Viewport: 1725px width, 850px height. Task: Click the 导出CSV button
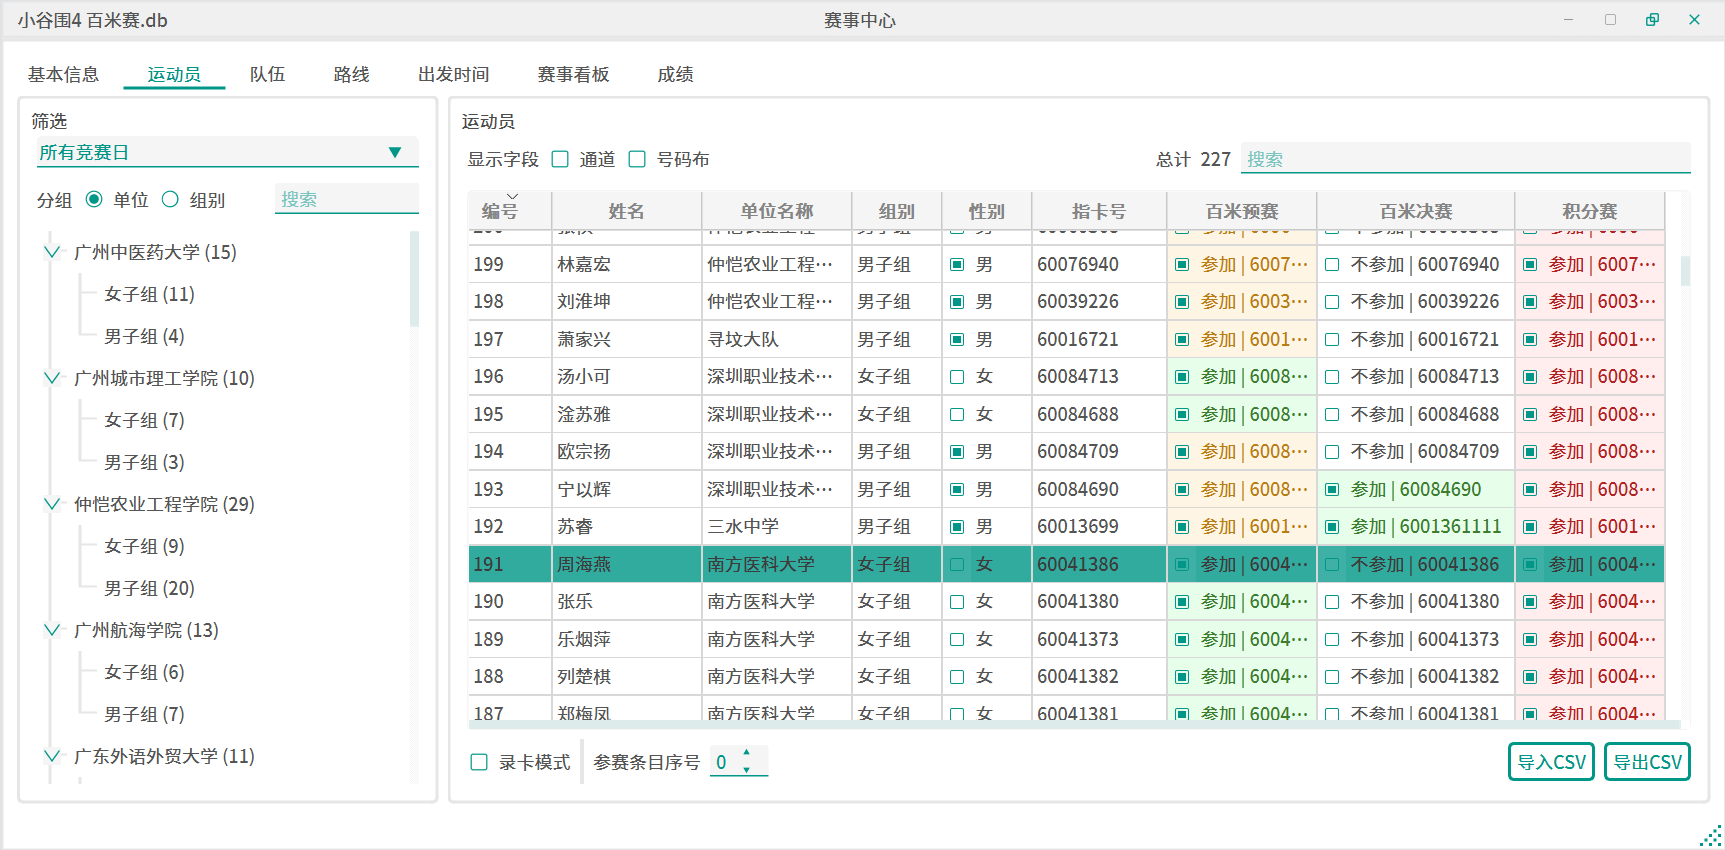click(x=1646, y=762)
